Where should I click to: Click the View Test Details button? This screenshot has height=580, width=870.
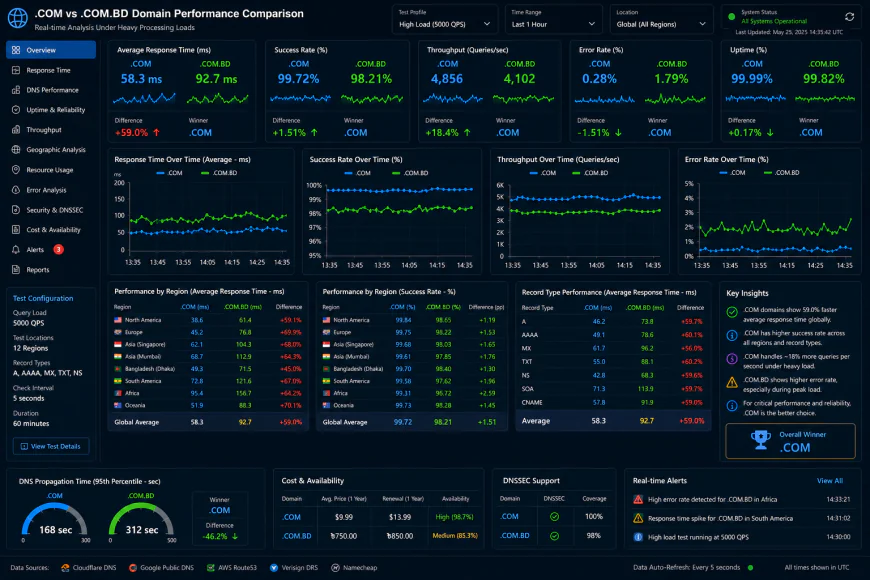[51, 446]
